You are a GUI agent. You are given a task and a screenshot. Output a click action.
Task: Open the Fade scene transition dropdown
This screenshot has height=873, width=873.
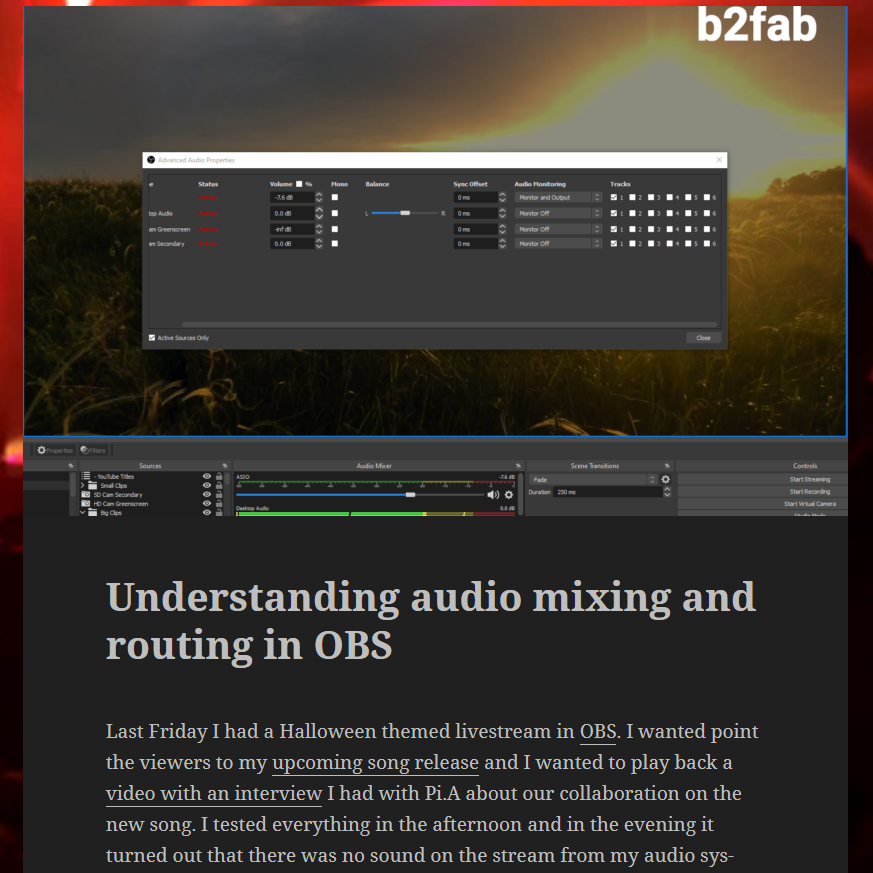[x=593, y=479]
